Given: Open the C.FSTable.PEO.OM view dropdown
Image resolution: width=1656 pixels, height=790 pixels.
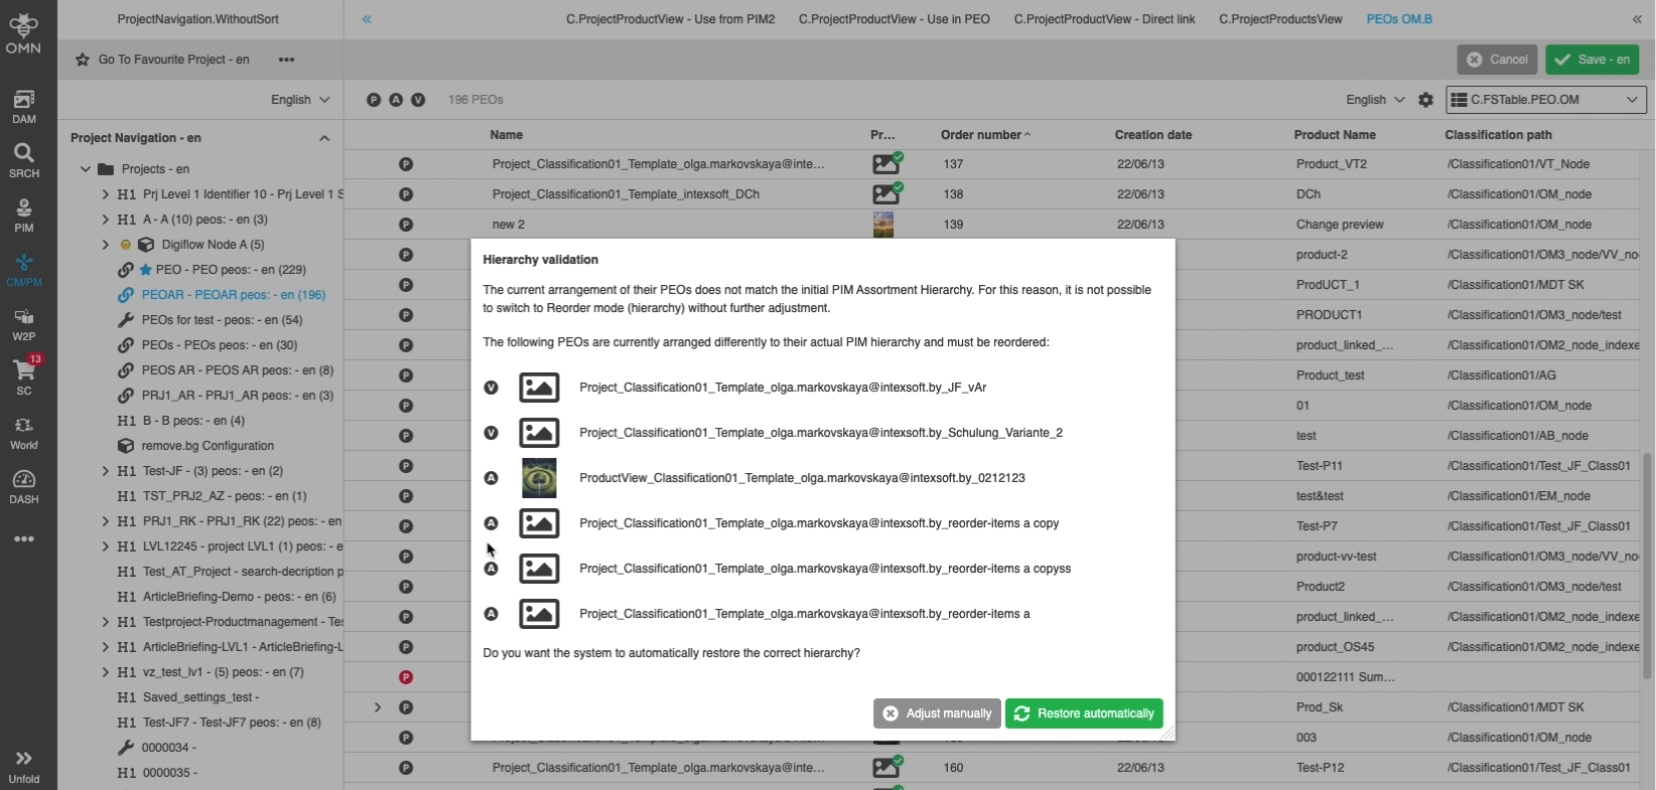Looking at the screenshot, I should [x=1545, y=100].
